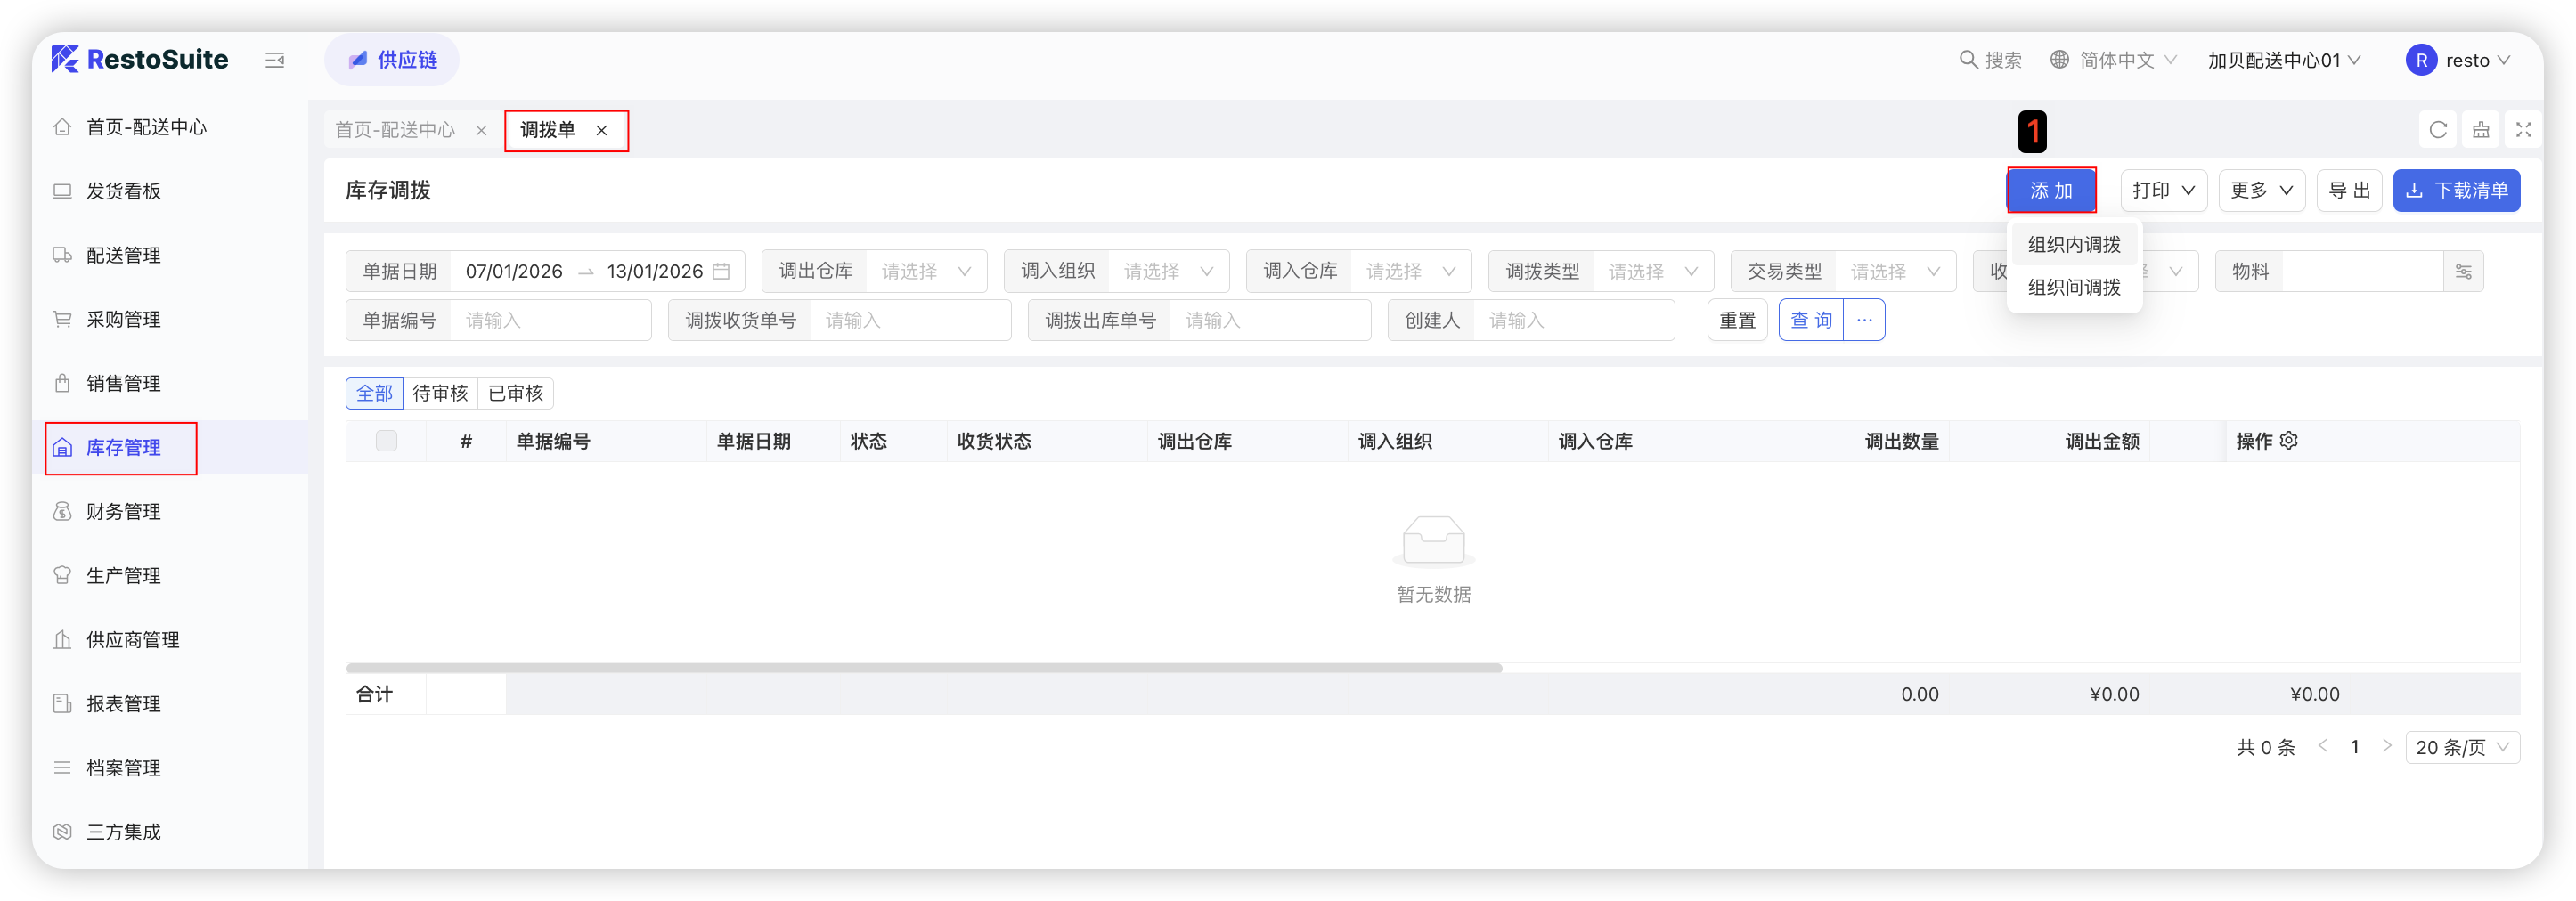
Task: Click the 下载清单 button
Action: point(2456,191)
